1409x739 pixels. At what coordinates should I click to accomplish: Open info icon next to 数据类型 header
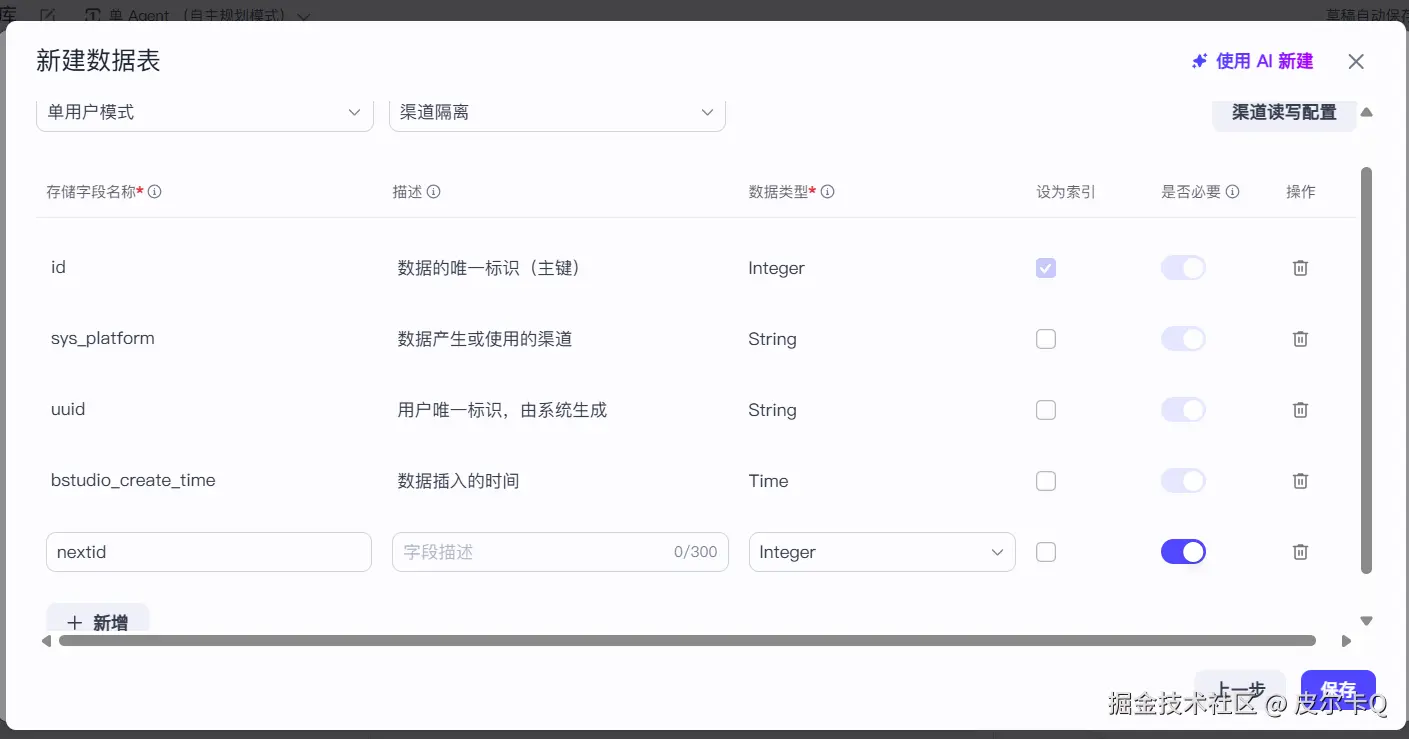click(x=828, y=192)
